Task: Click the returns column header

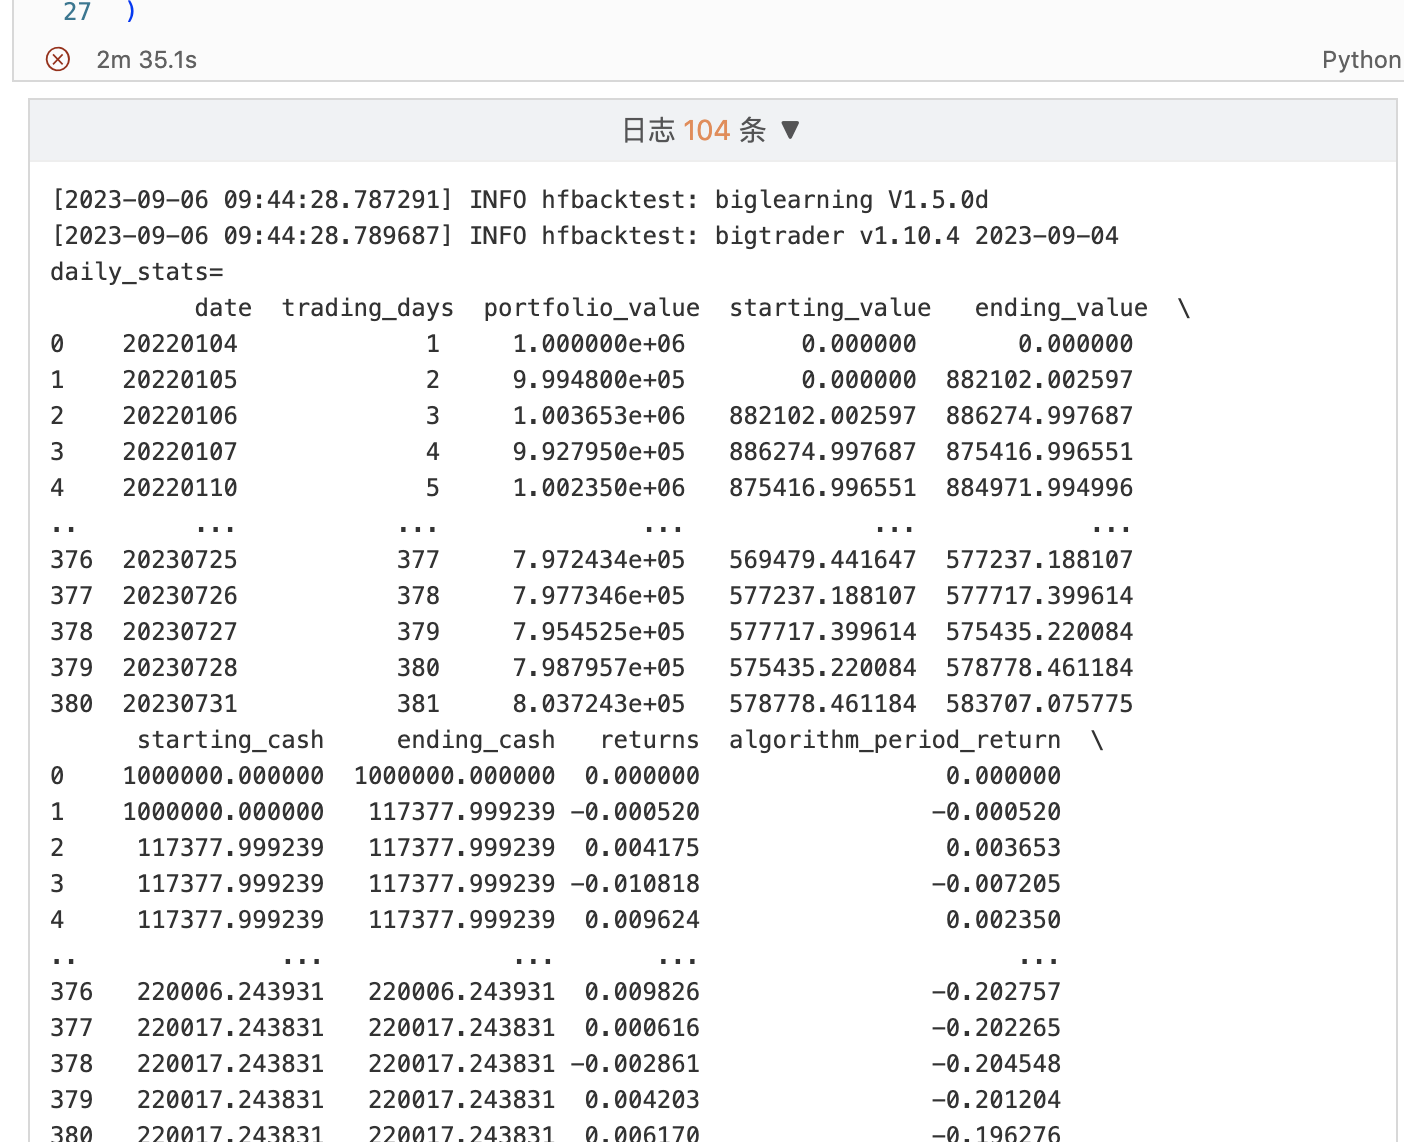Action: pos(649,740)
